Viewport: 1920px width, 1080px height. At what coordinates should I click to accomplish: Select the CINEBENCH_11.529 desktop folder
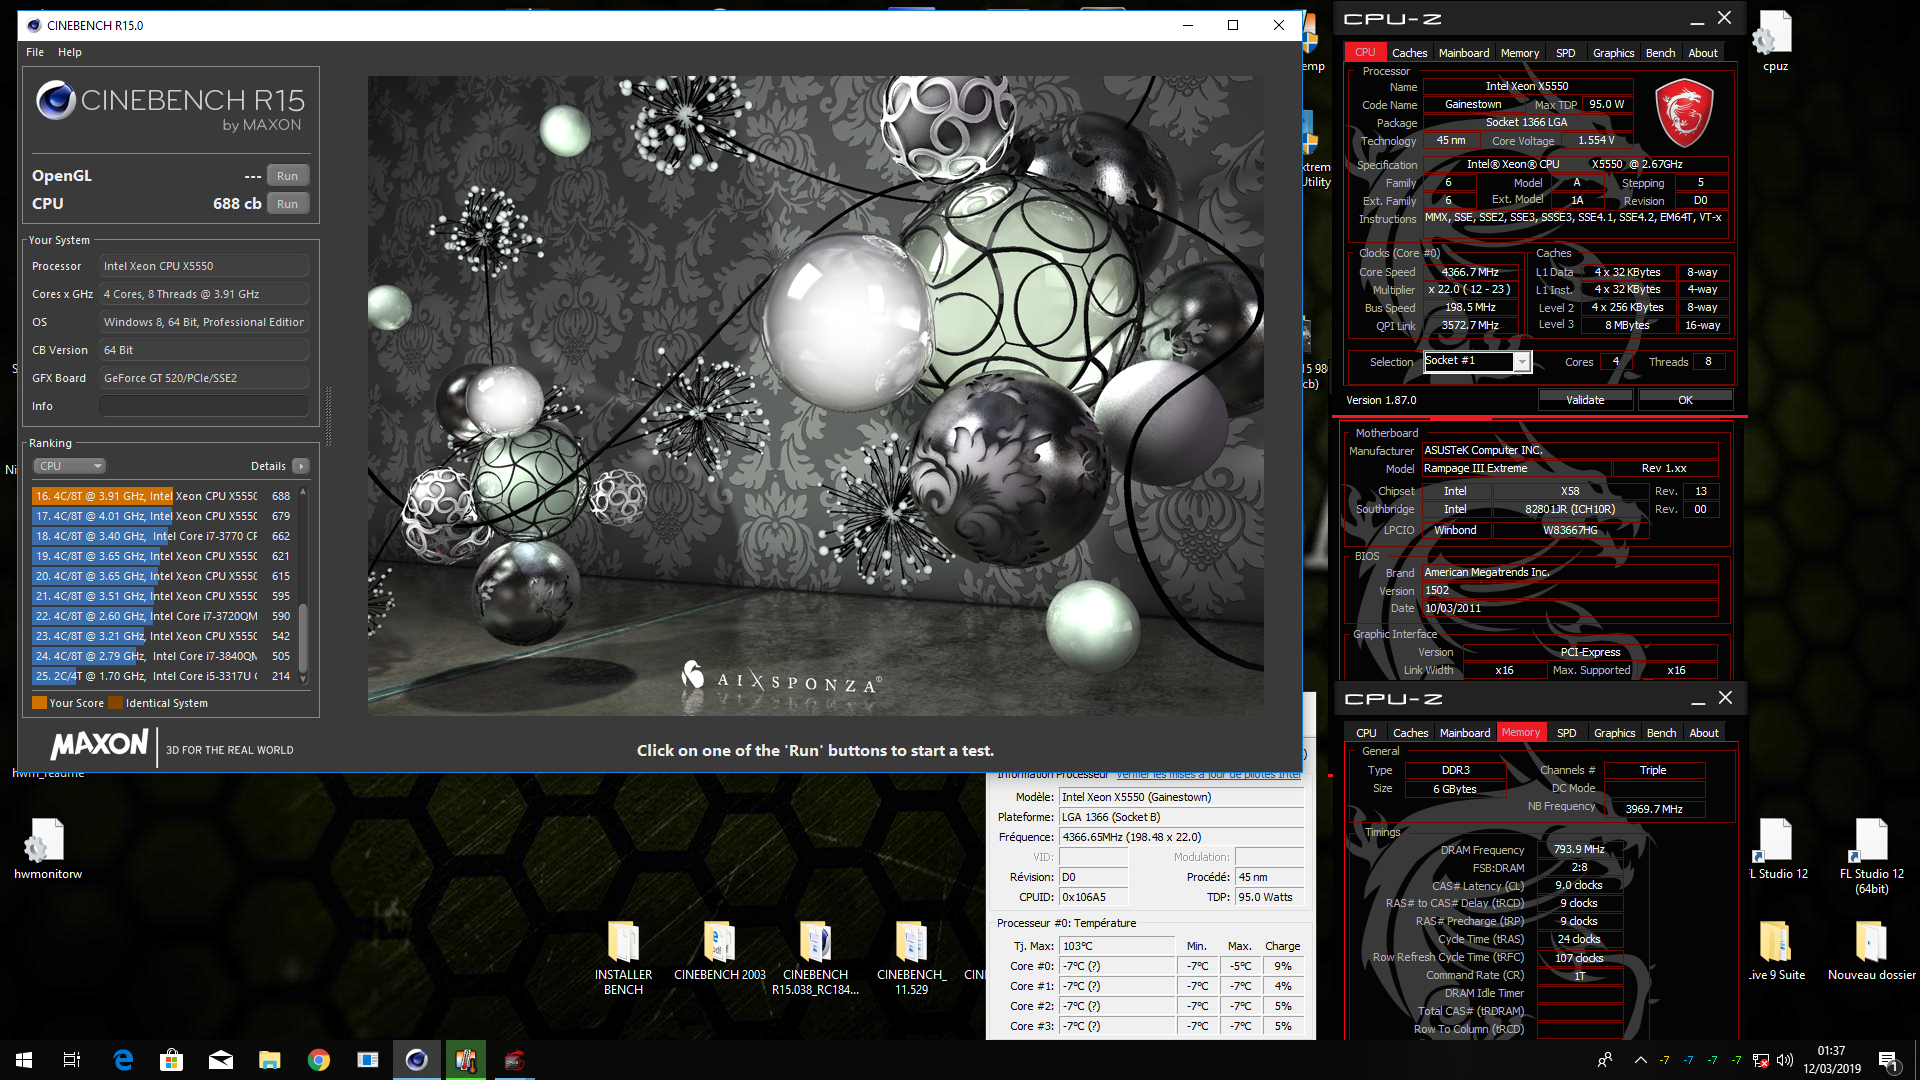click(911, 958)
